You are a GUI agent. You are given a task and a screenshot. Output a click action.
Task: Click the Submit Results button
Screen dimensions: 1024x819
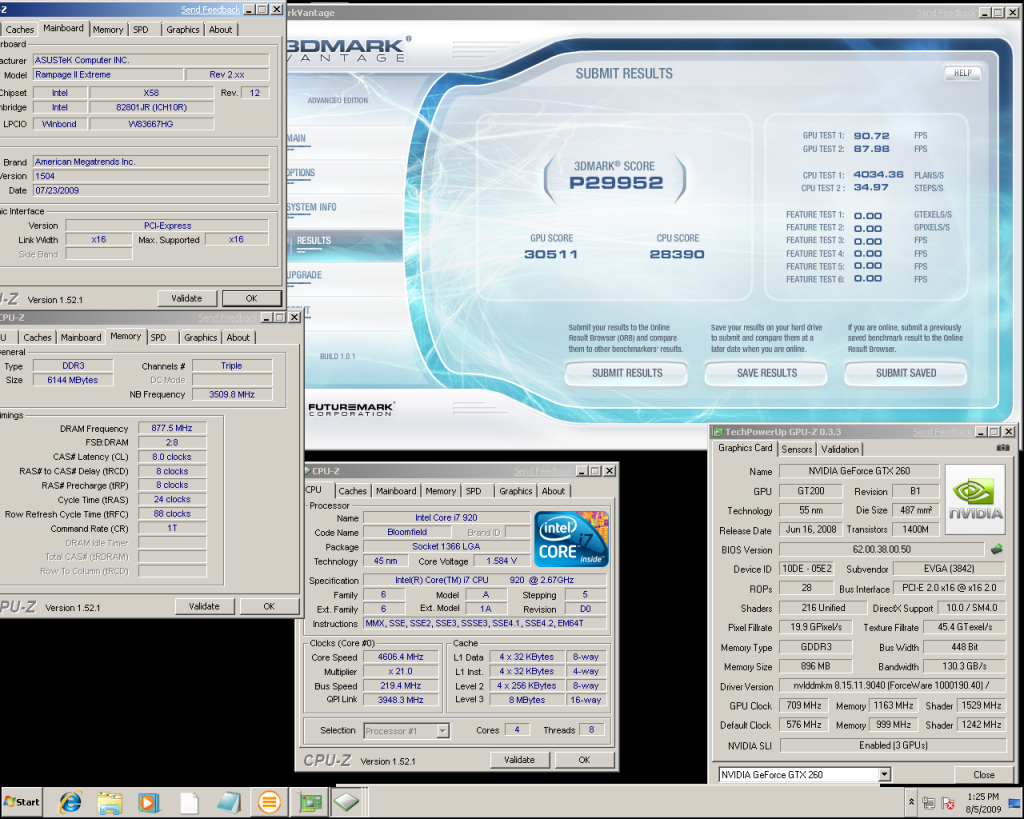pyautogui.click(x=626, y=373)
